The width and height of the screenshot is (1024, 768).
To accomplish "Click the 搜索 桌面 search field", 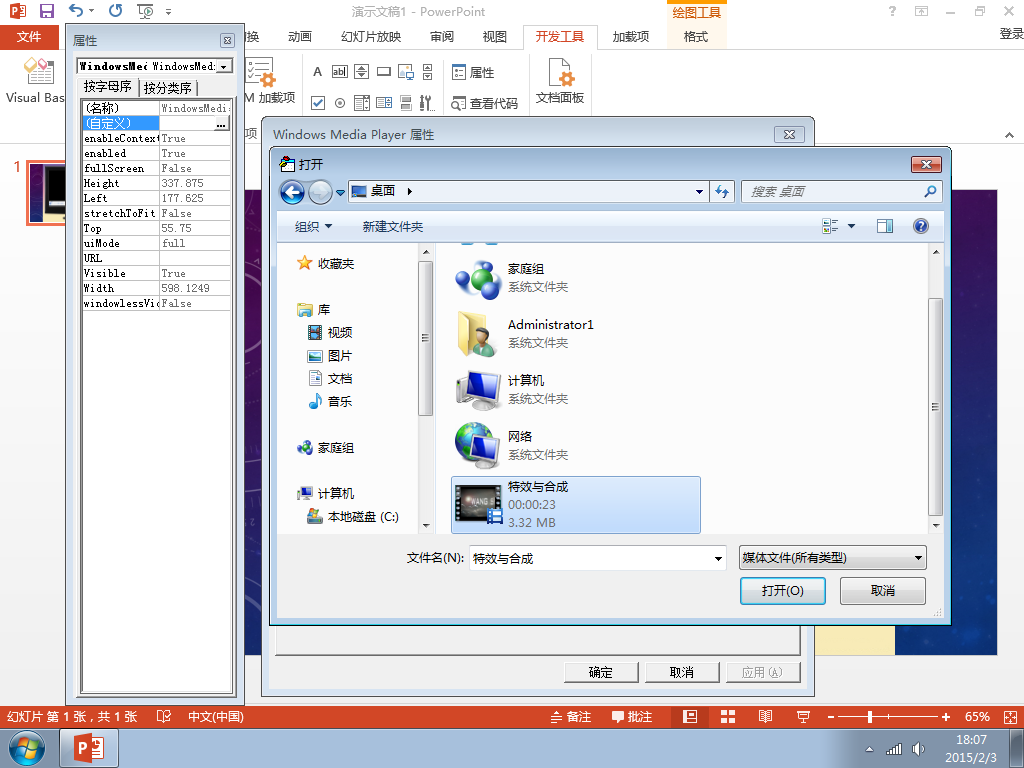I will pyautogui.click(x=841, y=191).
